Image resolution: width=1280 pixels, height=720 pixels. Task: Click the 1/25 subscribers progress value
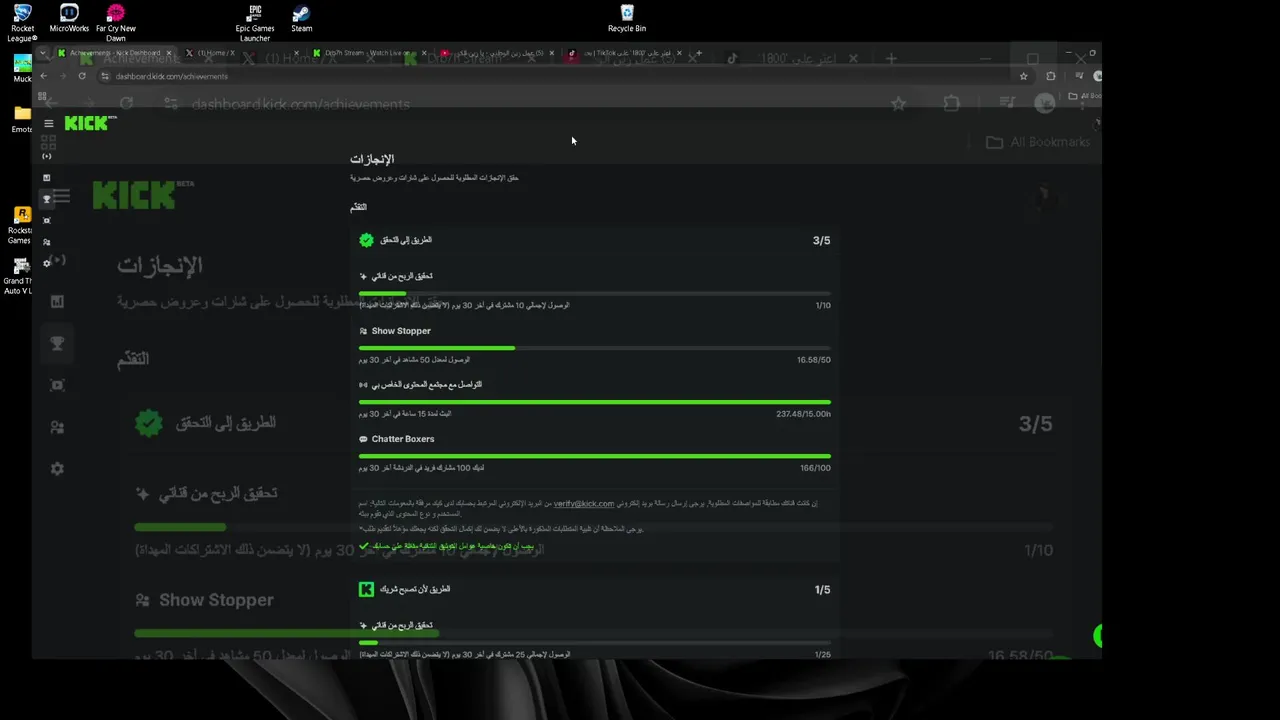tap(822, 655)
